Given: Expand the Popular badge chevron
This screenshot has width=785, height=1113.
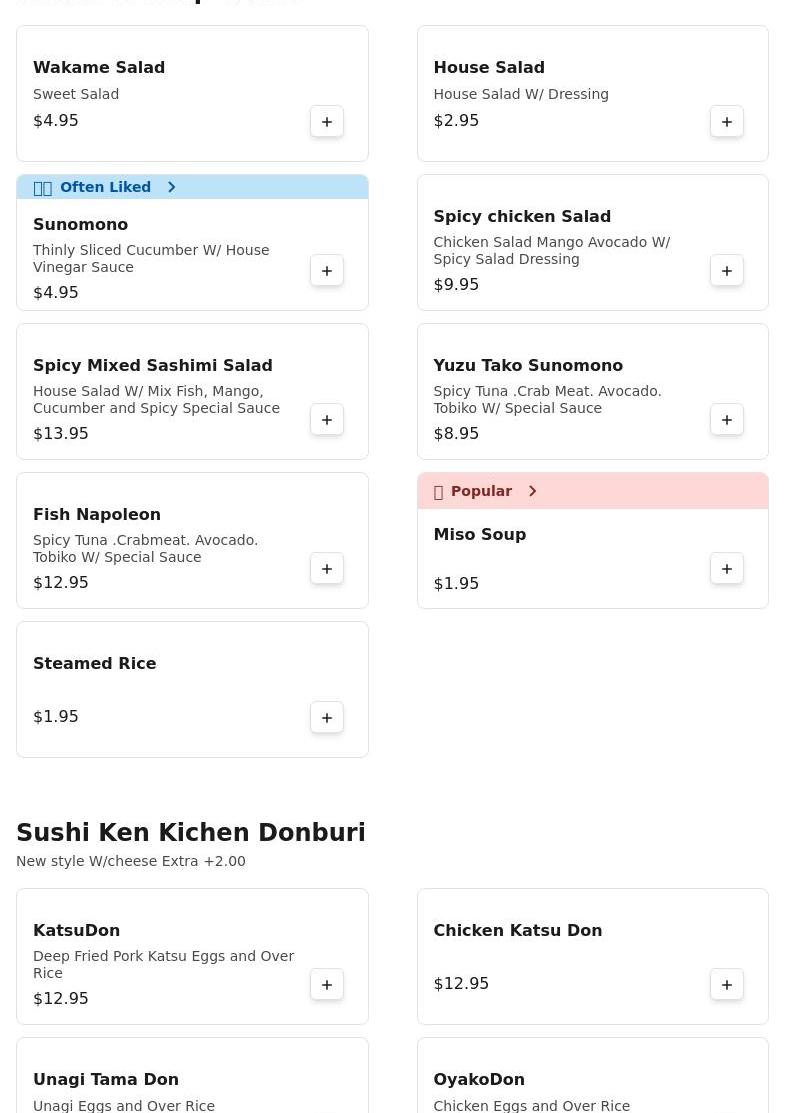Looking at the screenshot, I should point(533,491).
